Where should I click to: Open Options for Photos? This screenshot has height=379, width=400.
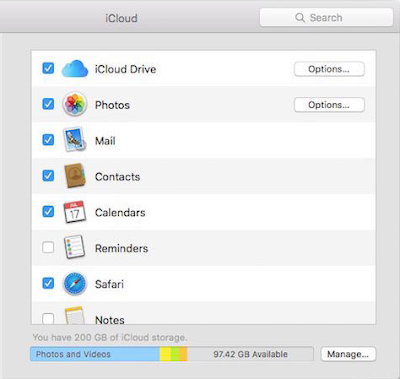click(x=329, y=105)
